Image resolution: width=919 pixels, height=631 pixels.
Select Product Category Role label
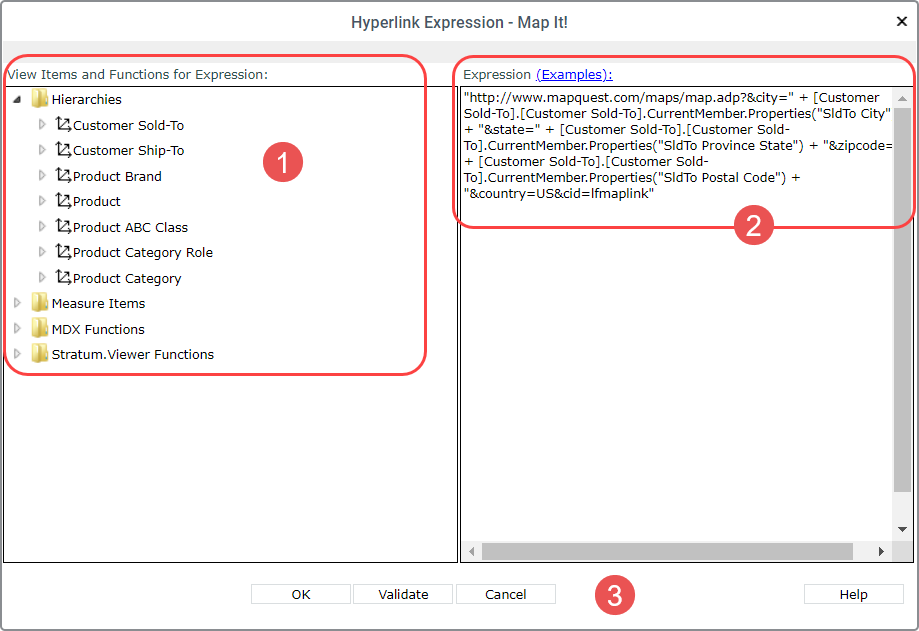[x=143, y=253]
